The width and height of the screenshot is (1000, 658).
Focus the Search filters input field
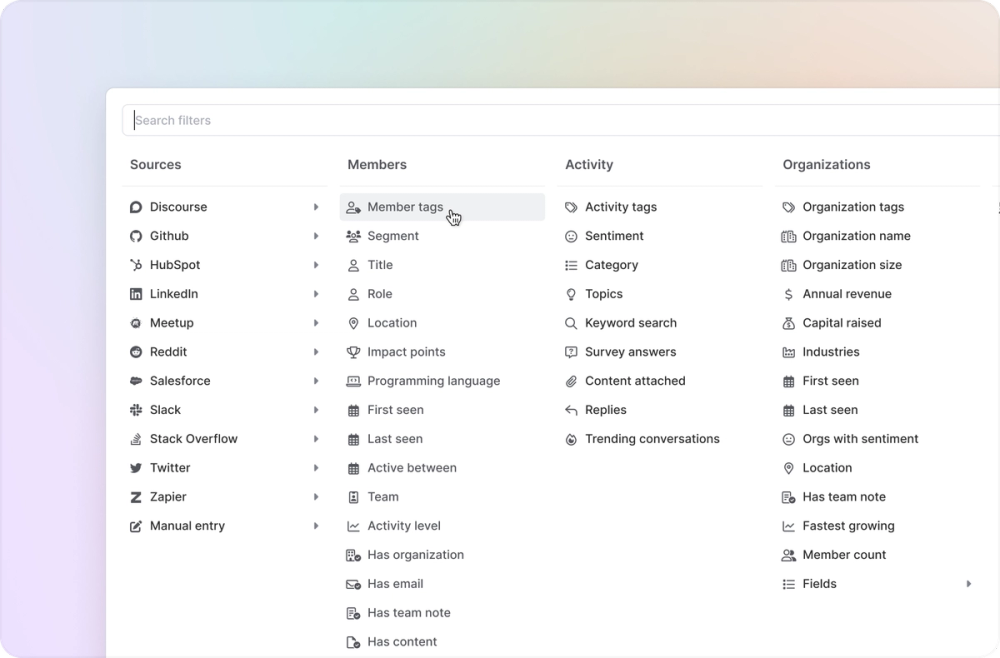point(561,121)
